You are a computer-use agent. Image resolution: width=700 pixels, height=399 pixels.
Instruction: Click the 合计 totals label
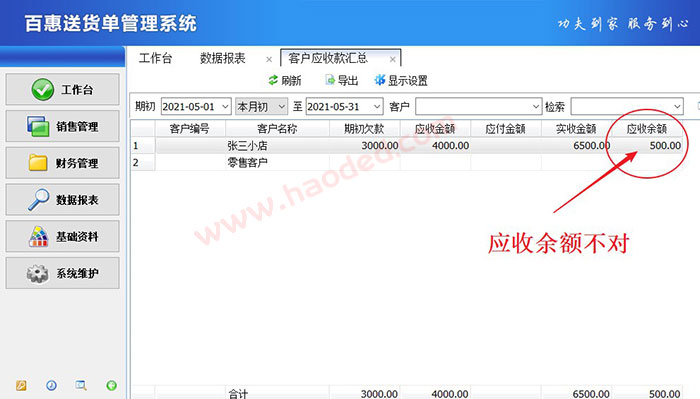(x=238, y=394)
